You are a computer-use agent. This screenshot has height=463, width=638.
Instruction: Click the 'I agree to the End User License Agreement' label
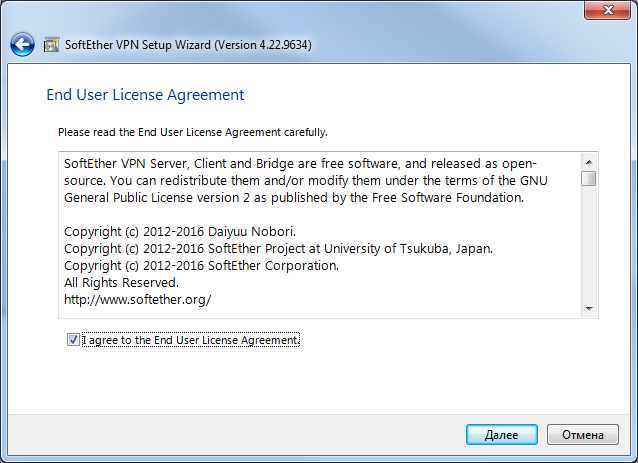[x=191, y=340]
